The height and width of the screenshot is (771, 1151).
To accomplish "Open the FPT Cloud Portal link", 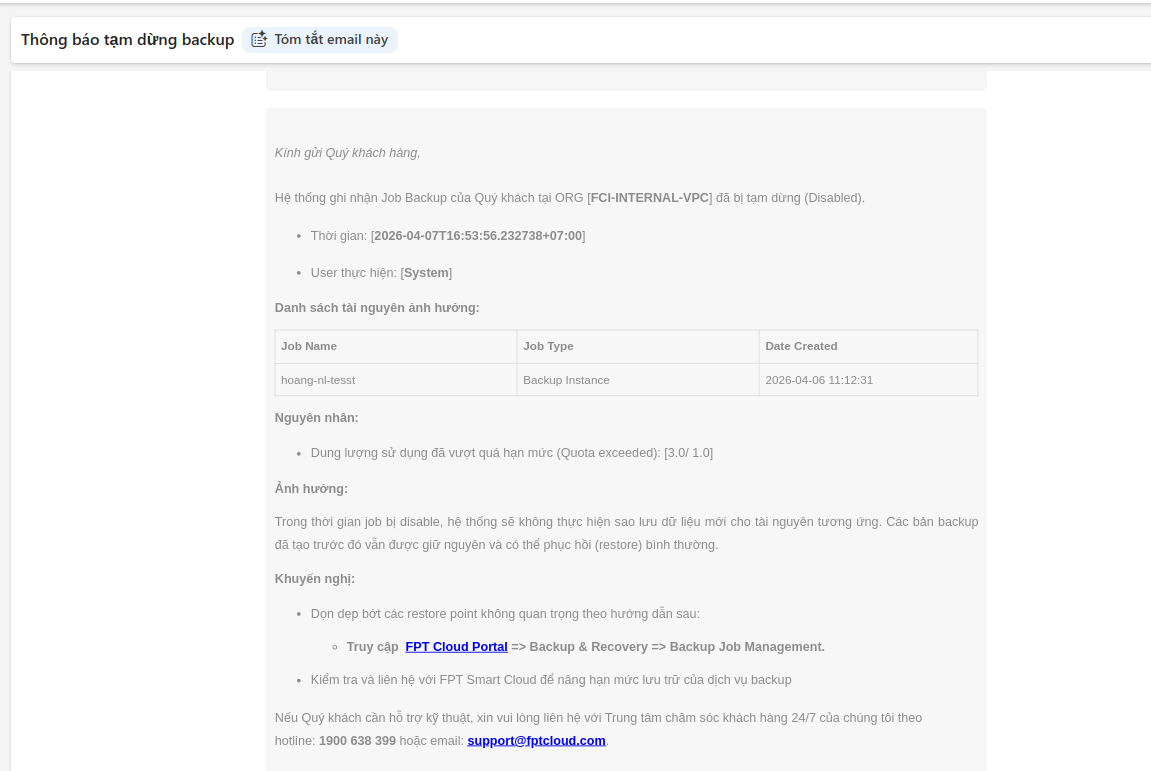I will point(456,647).
